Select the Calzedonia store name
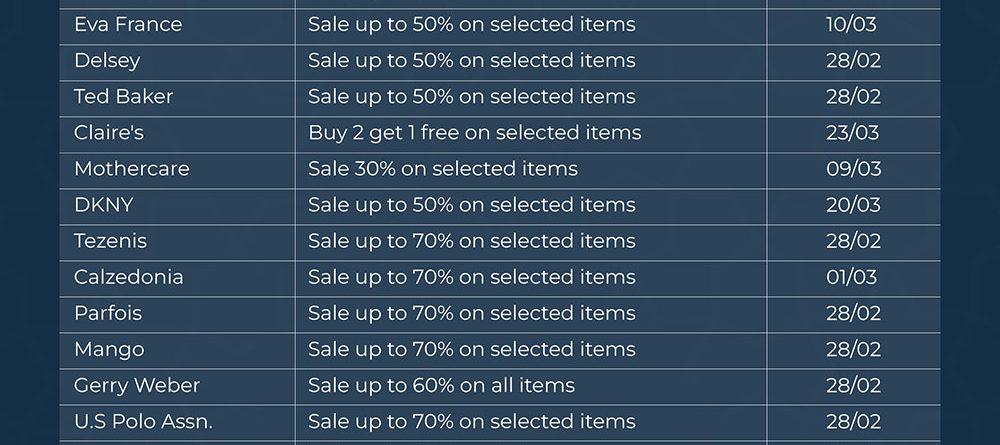The width and height of the screenshot is (1000, 445). pyautogui.click(x=128, y=276)
